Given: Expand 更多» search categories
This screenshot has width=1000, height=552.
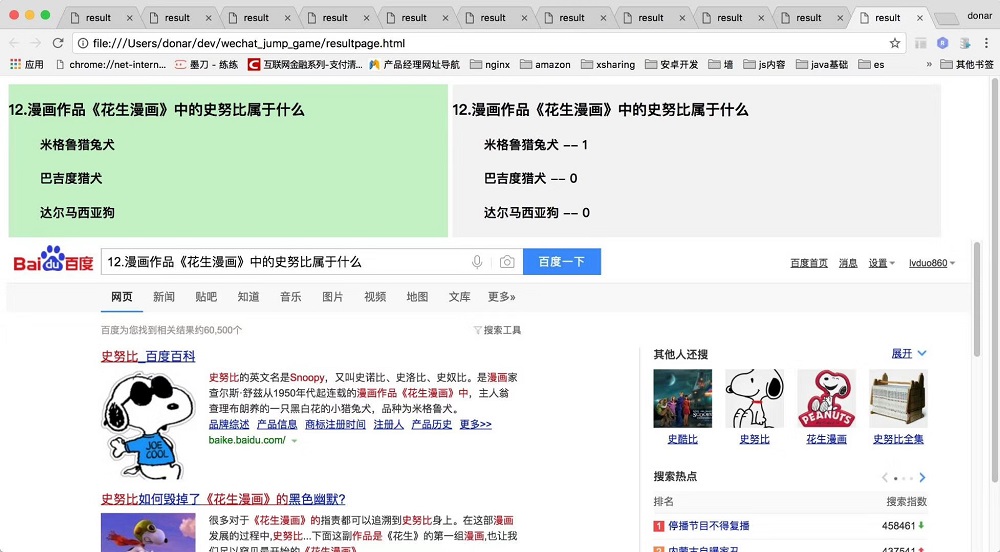Looking at the screenshot, I should [x=501, y=297].
